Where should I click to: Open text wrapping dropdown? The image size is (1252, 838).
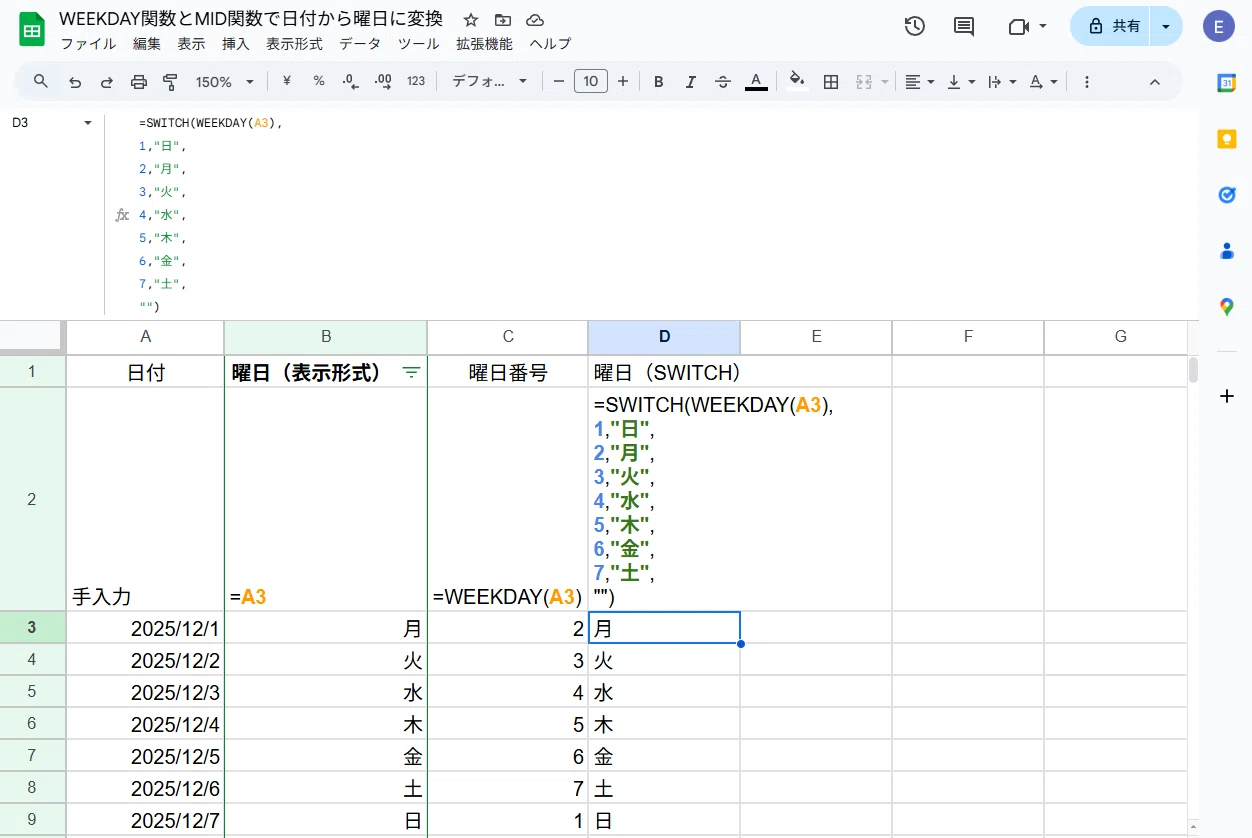[x=1002, y=82]
